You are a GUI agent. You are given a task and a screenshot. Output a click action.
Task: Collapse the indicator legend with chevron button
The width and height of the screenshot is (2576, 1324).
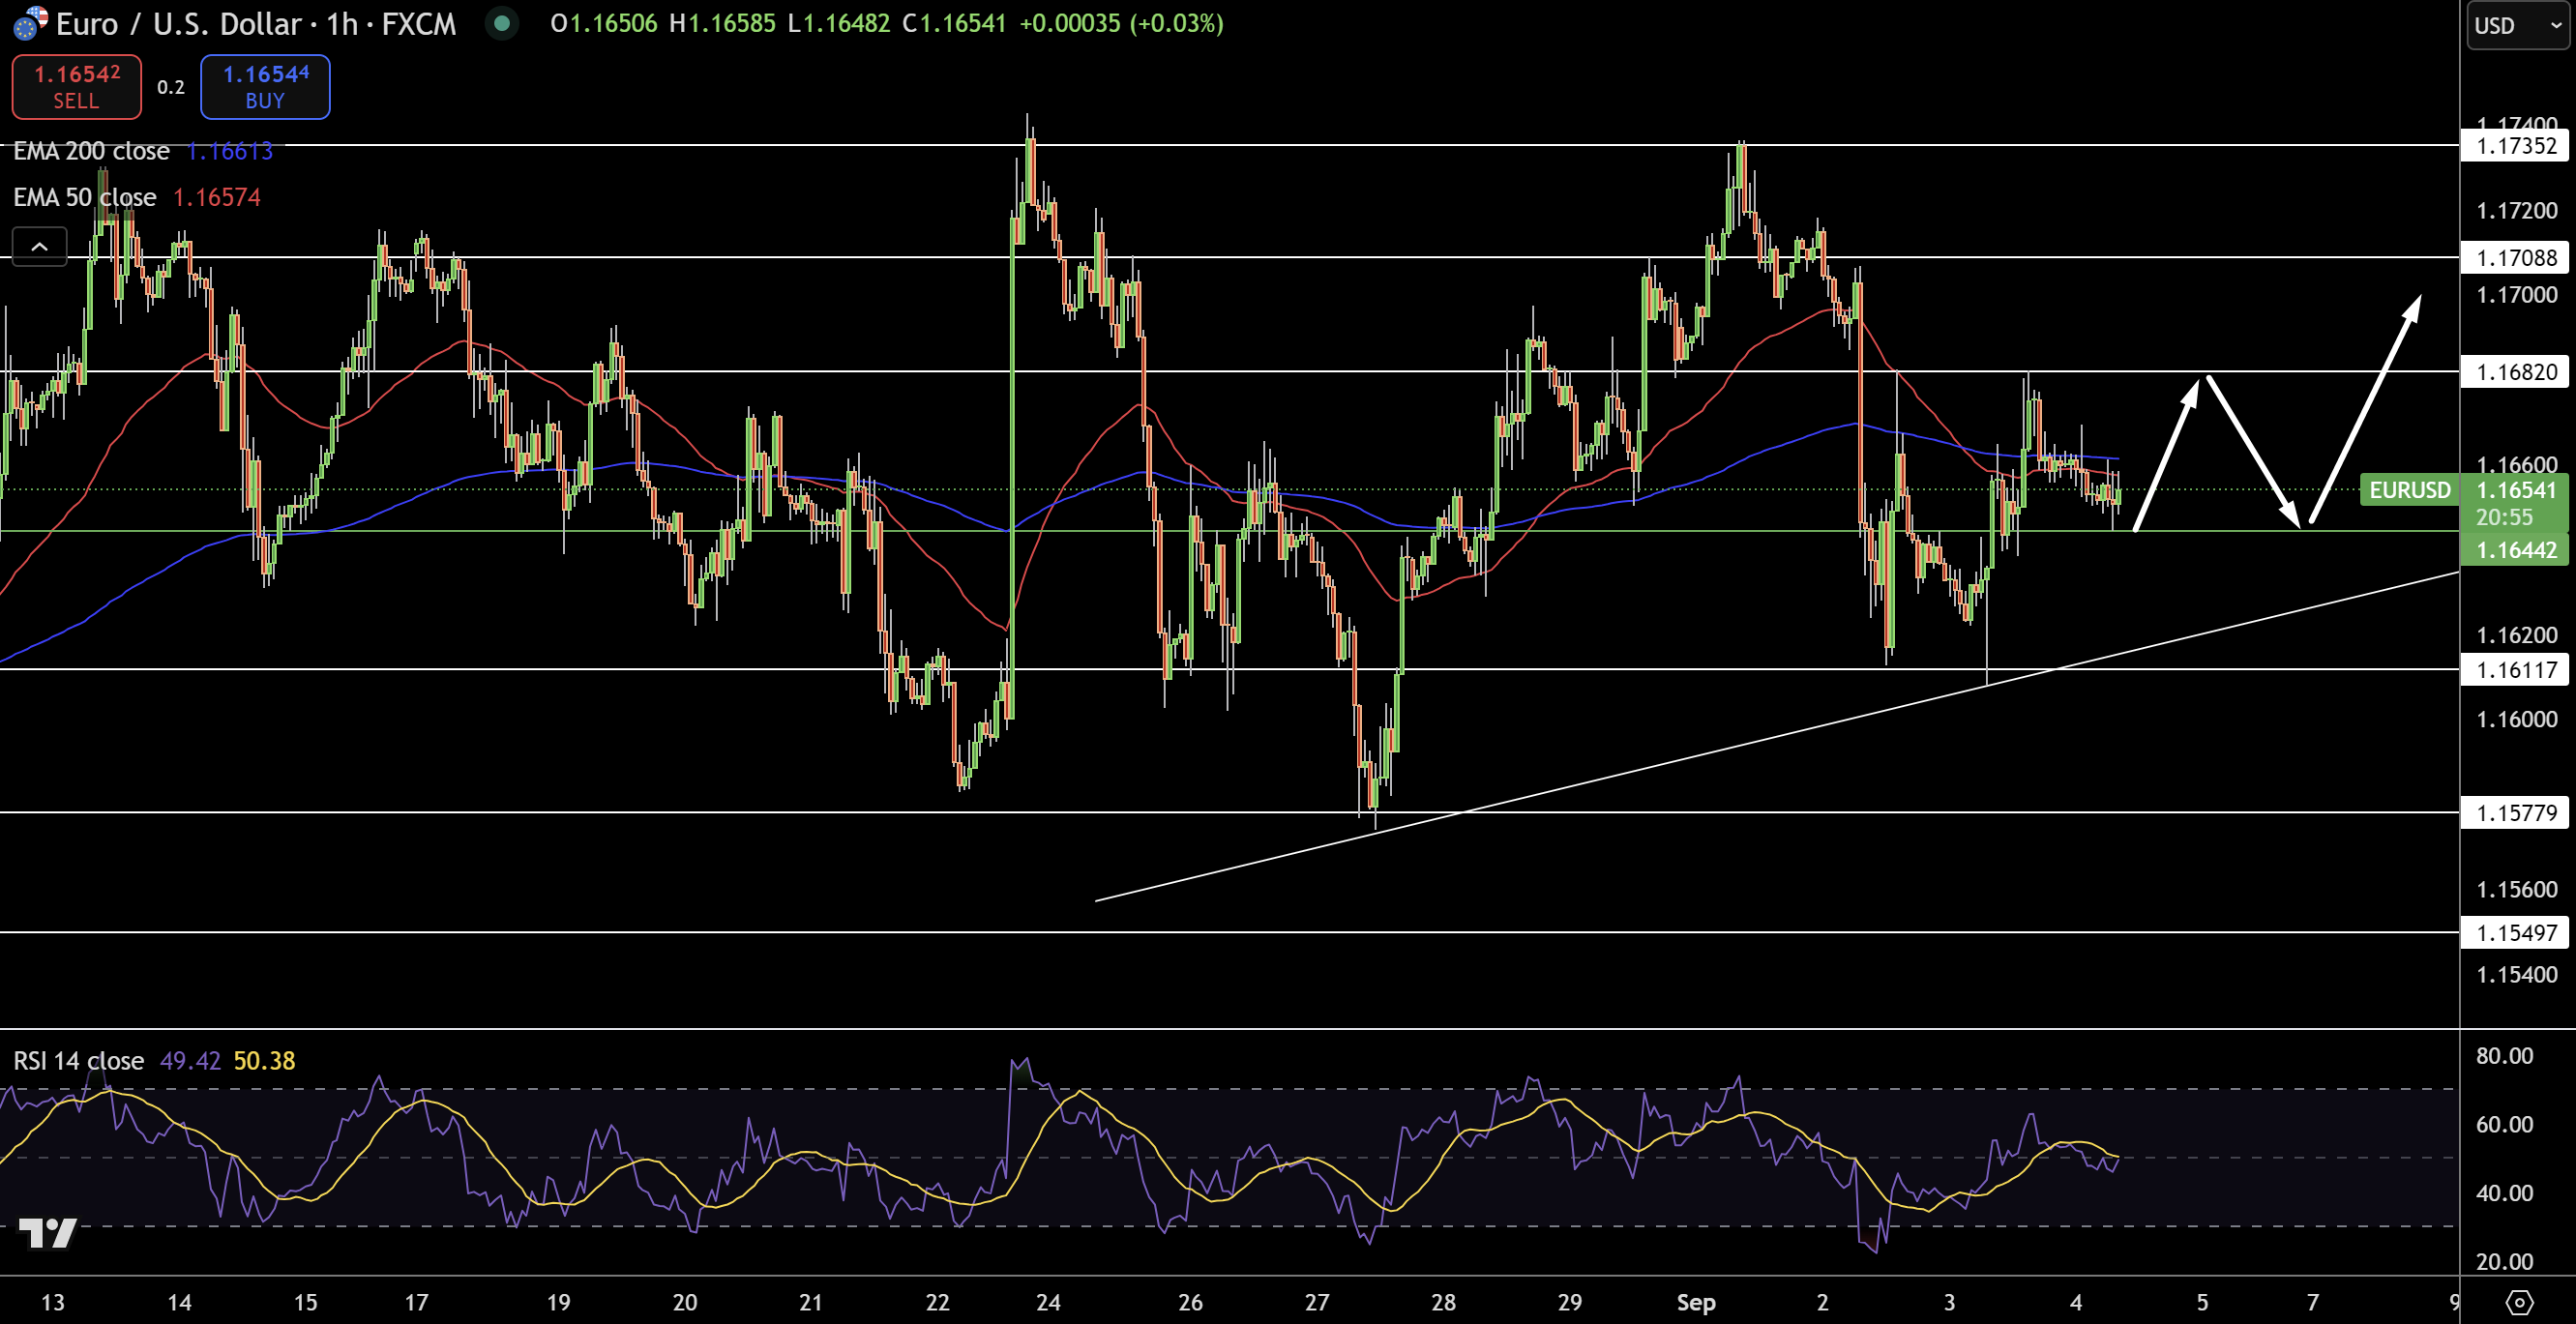click(x=39, y=246)
